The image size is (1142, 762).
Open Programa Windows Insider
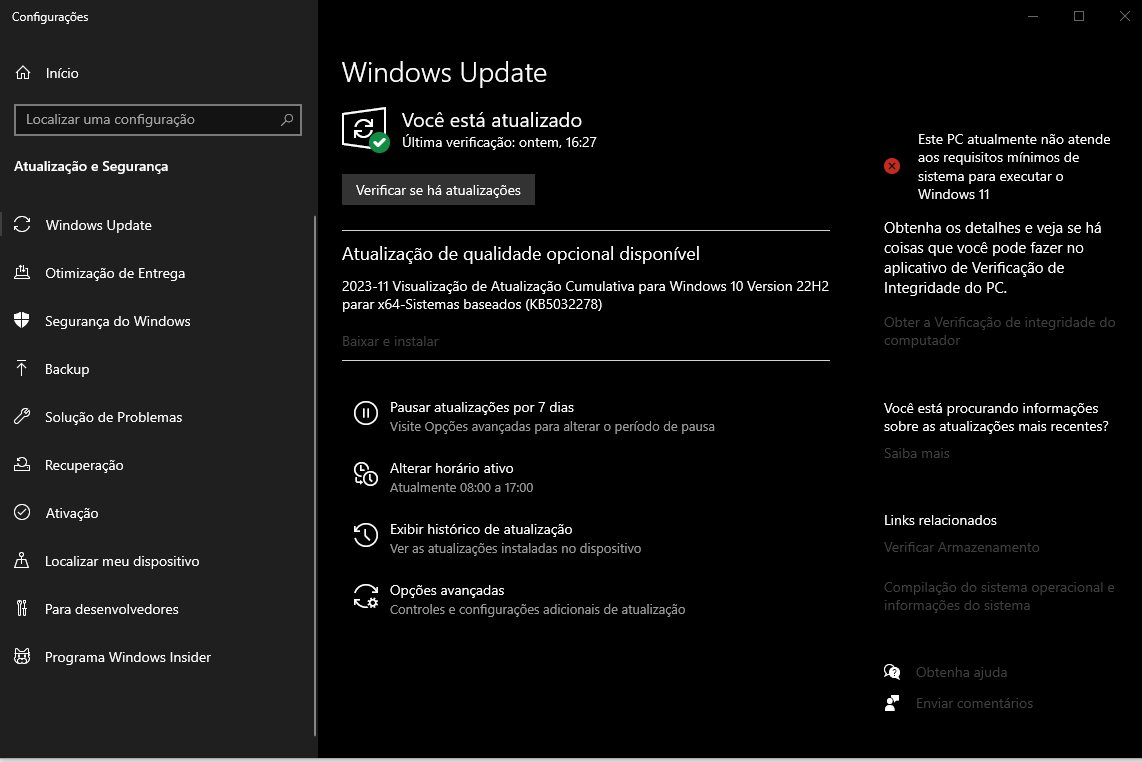127,657
